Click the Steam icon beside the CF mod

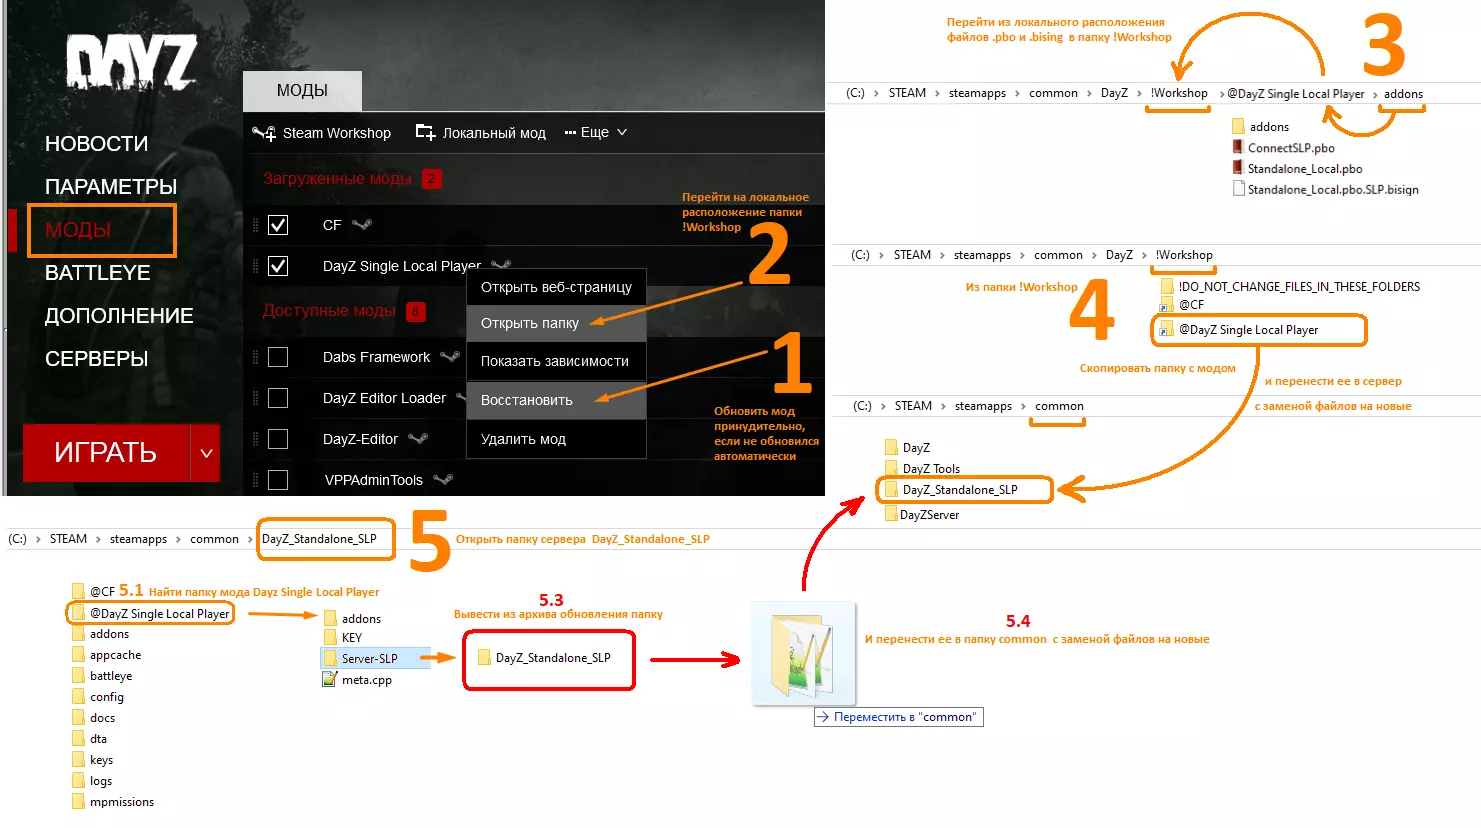point(361,225)
